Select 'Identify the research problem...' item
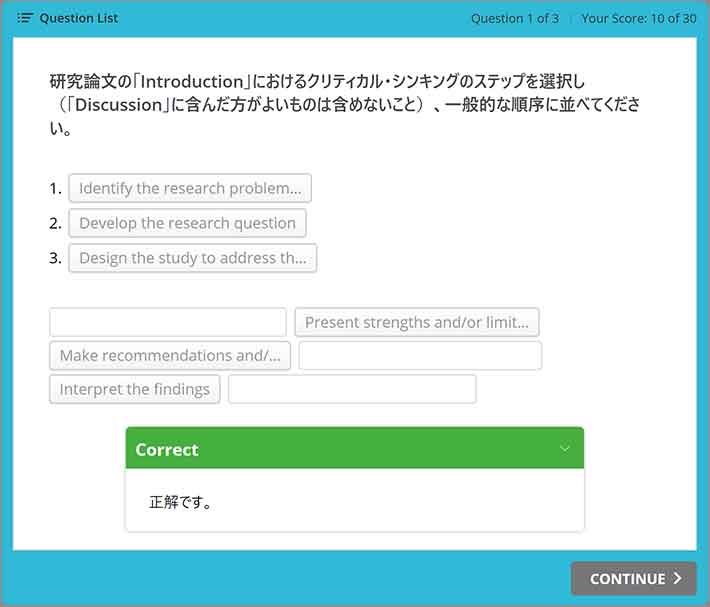Image resolution: width=710 pixels, height=607 pixels. point(190,188)
